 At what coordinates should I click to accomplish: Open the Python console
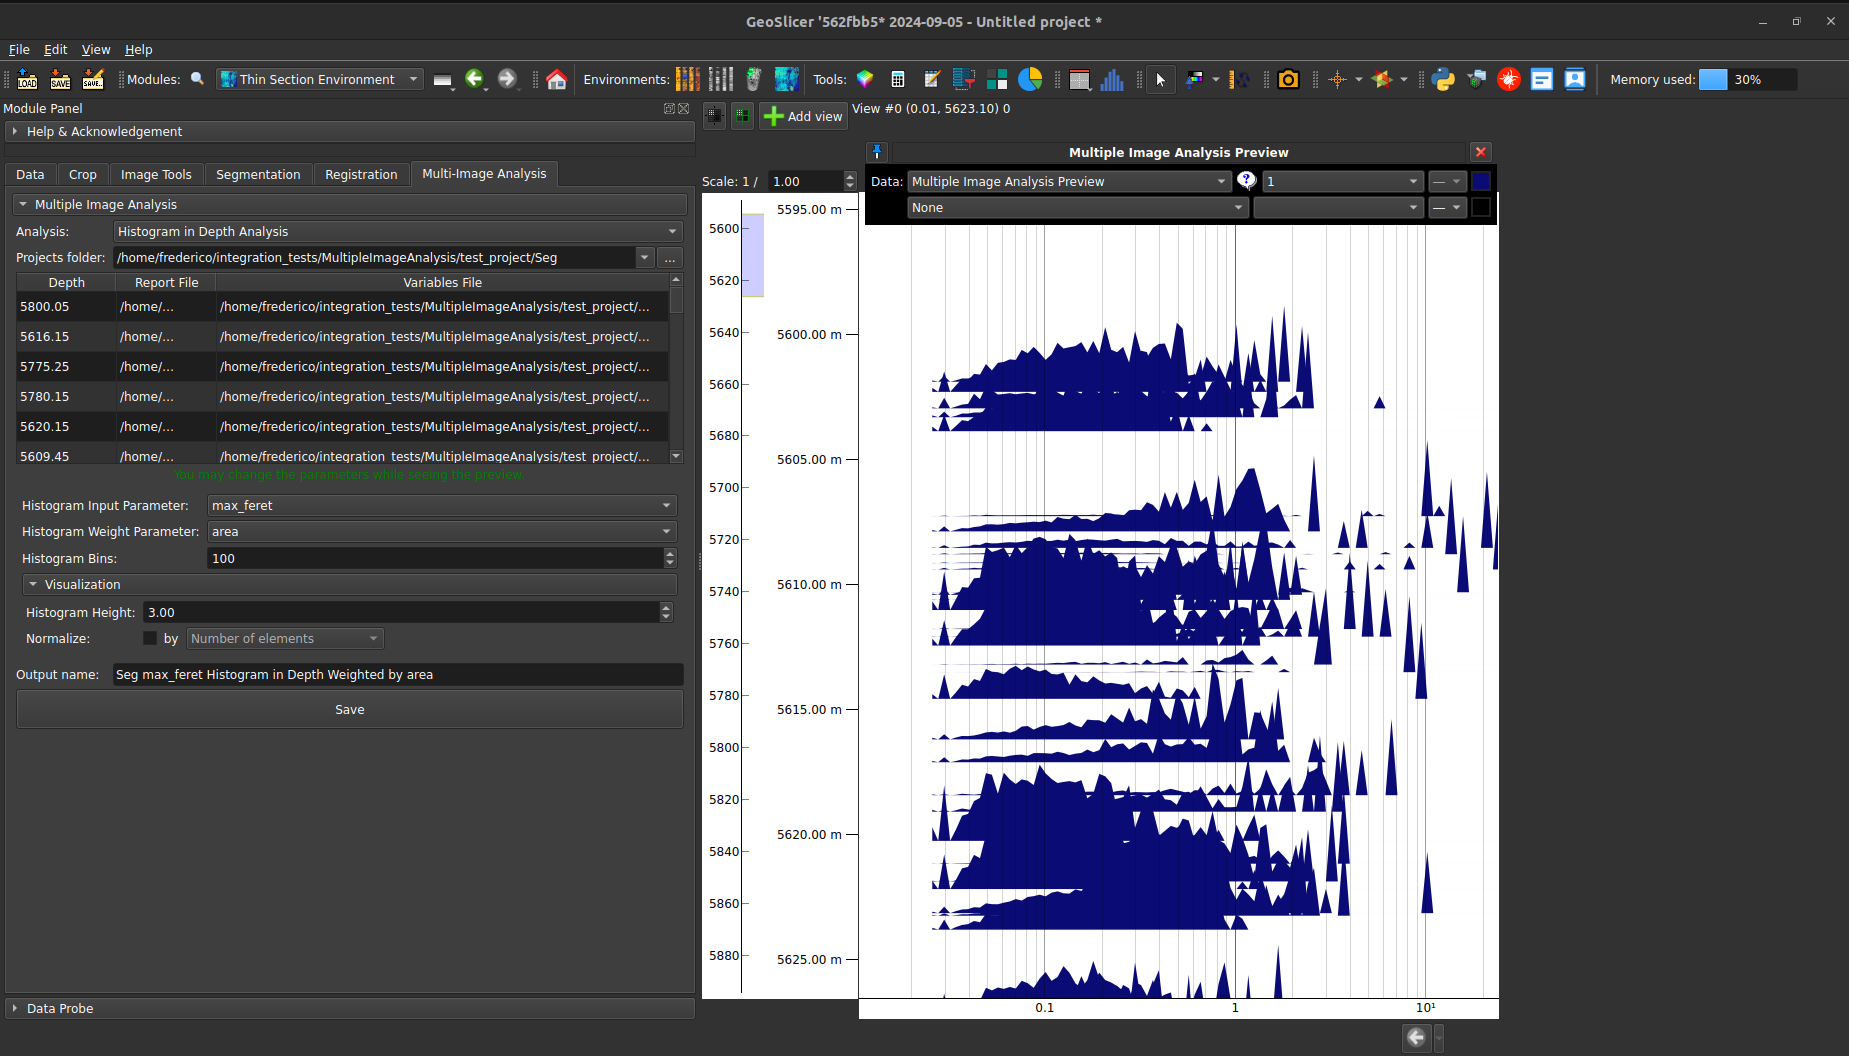point(1443,80)
